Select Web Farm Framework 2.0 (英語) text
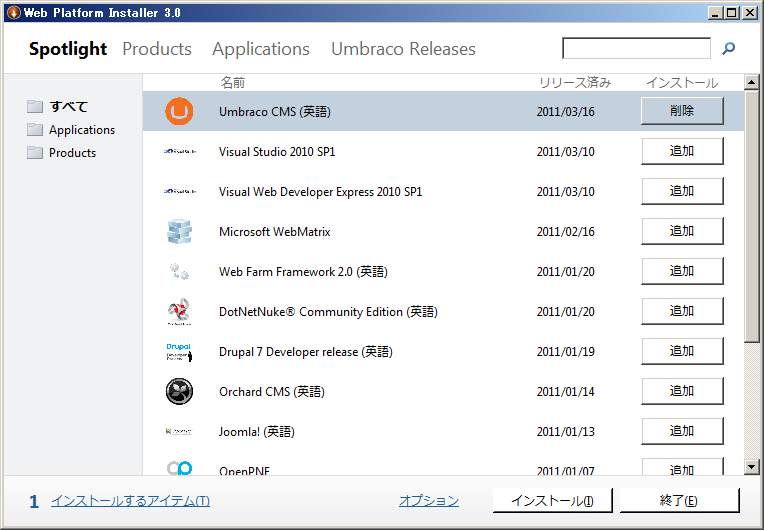Viewport: 764px width, 530px height. pos(304,272)
